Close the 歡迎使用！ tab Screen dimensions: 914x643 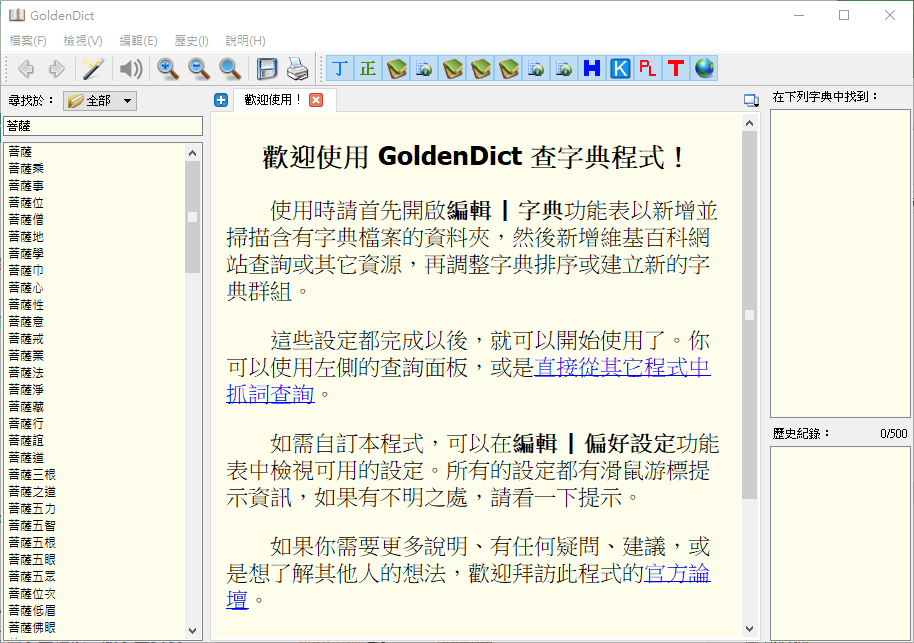pyautogui.click(x=316, y=100)
